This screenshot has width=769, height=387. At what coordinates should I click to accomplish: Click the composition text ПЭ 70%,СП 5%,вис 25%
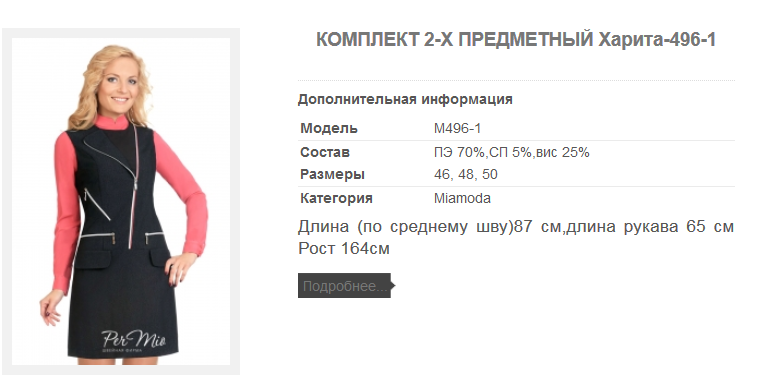[x=512, y=152]
